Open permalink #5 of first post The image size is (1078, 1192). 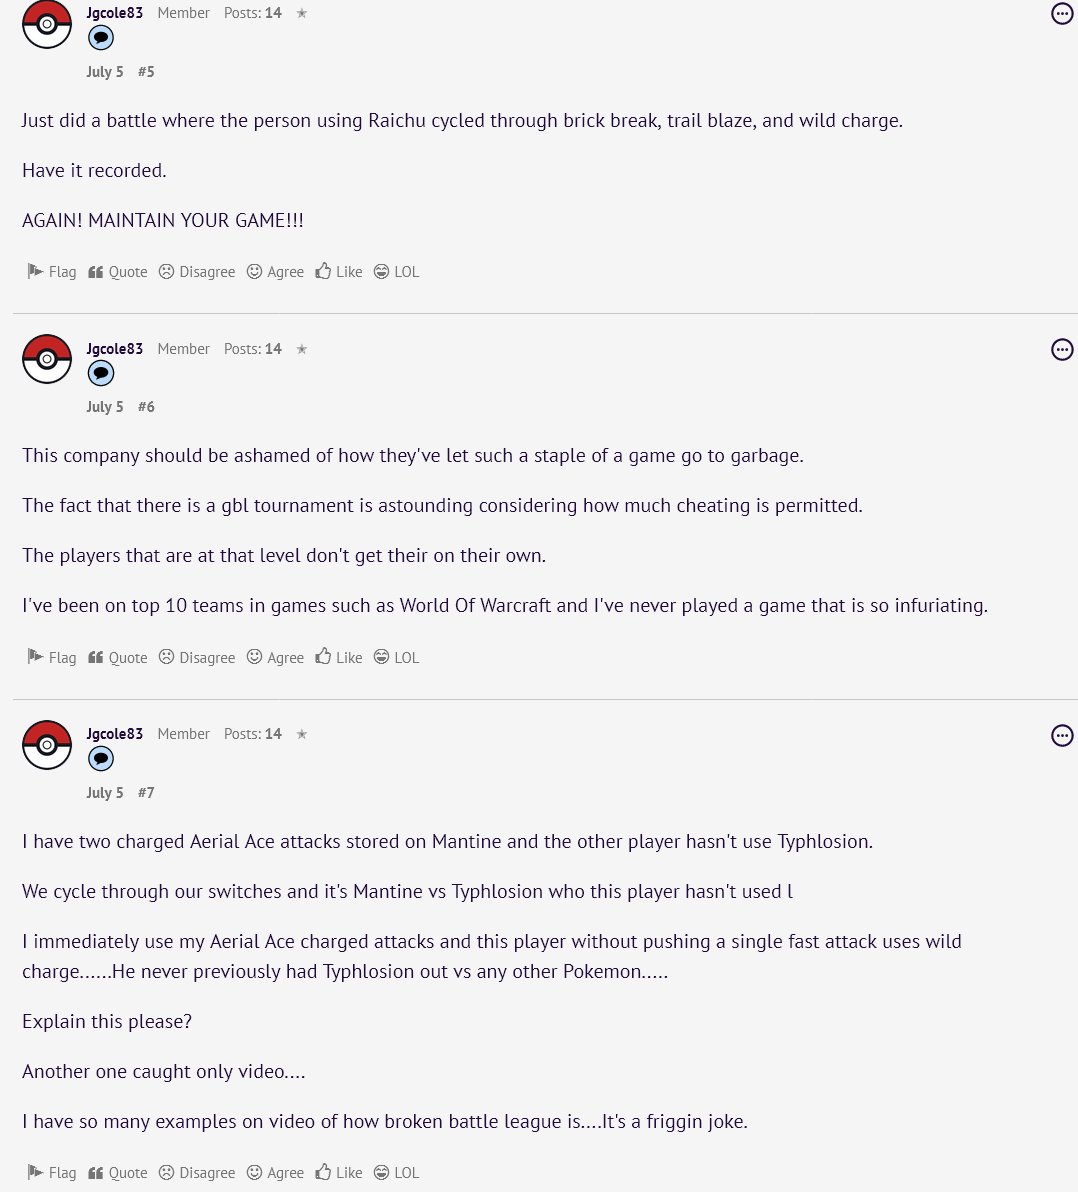point(146,72)
